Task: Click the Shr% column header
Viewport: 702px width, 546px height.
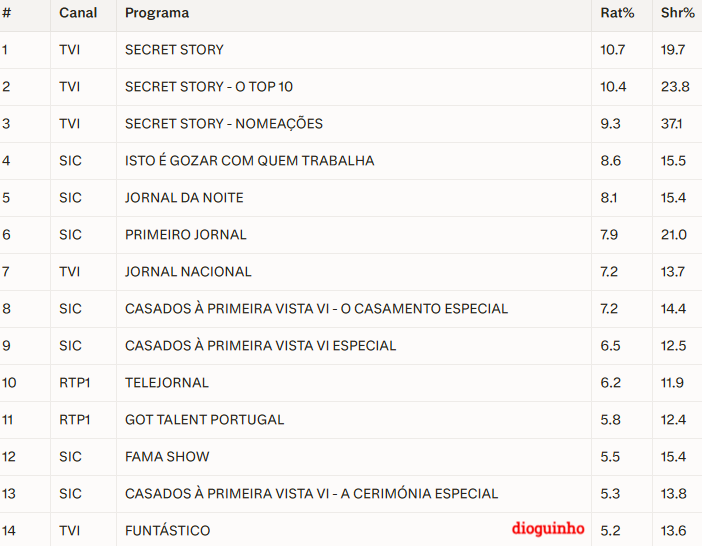Action: point(677,13)
